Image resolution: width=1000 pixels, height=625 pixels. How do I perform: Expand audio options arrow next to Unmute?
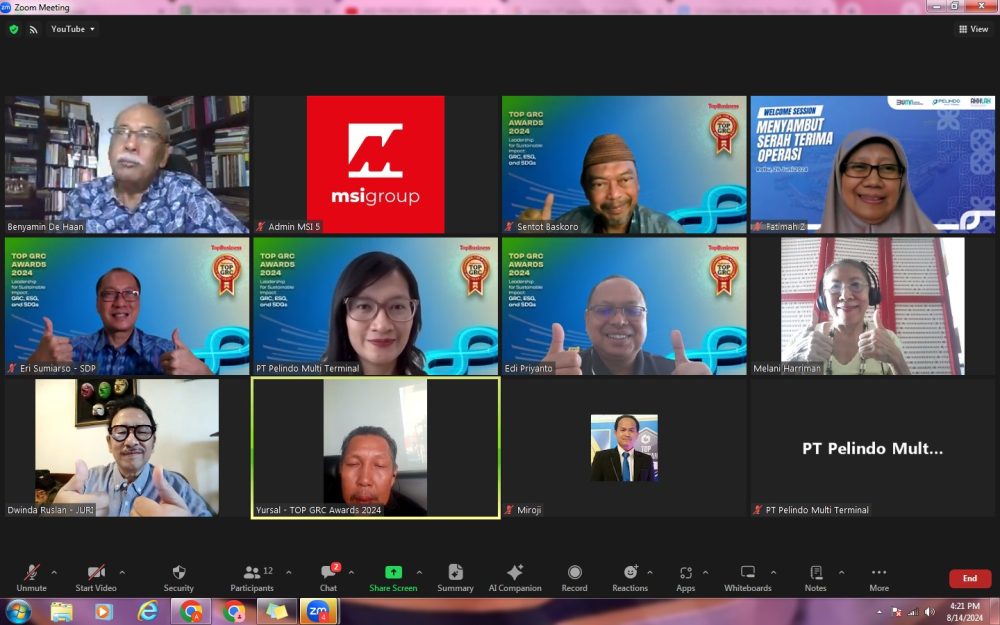tap(54, 573)
